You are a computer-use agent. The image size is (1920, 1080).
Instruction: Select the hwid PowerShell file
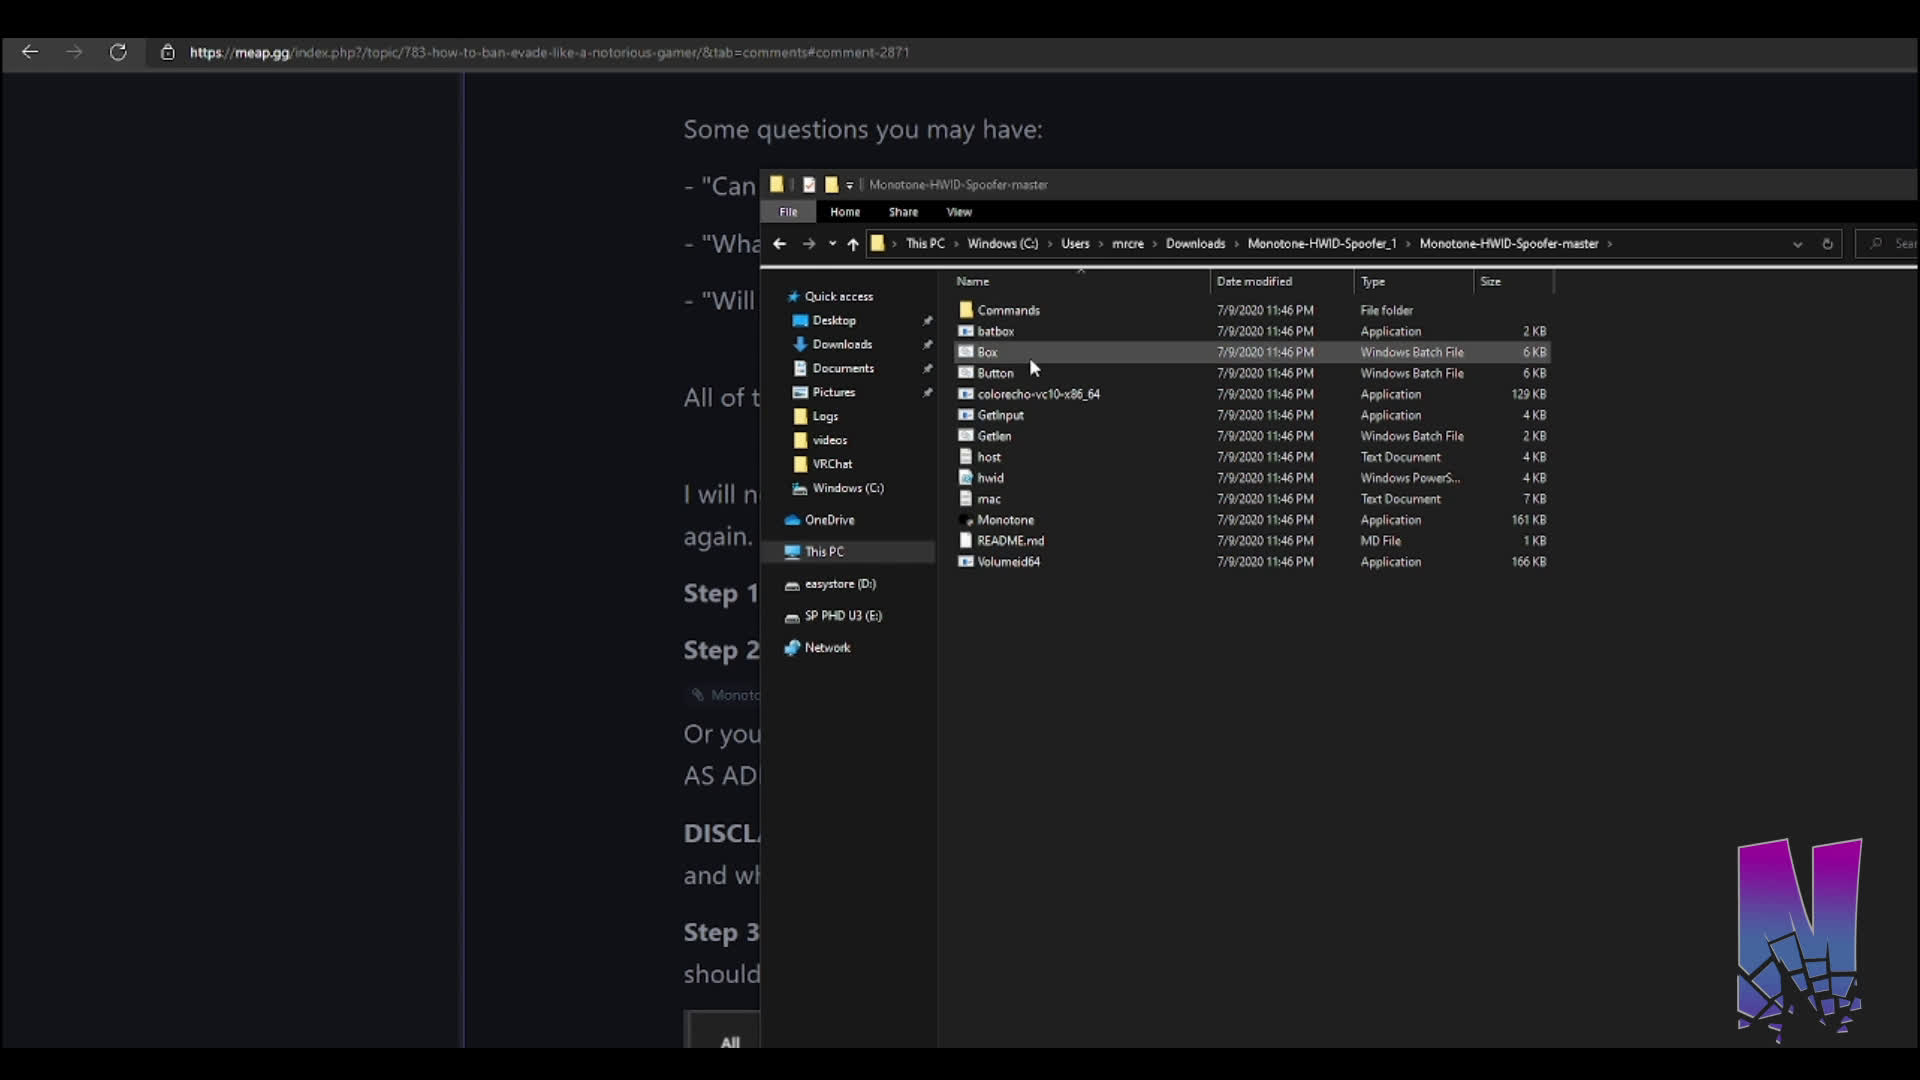click(x=990, y=478)
